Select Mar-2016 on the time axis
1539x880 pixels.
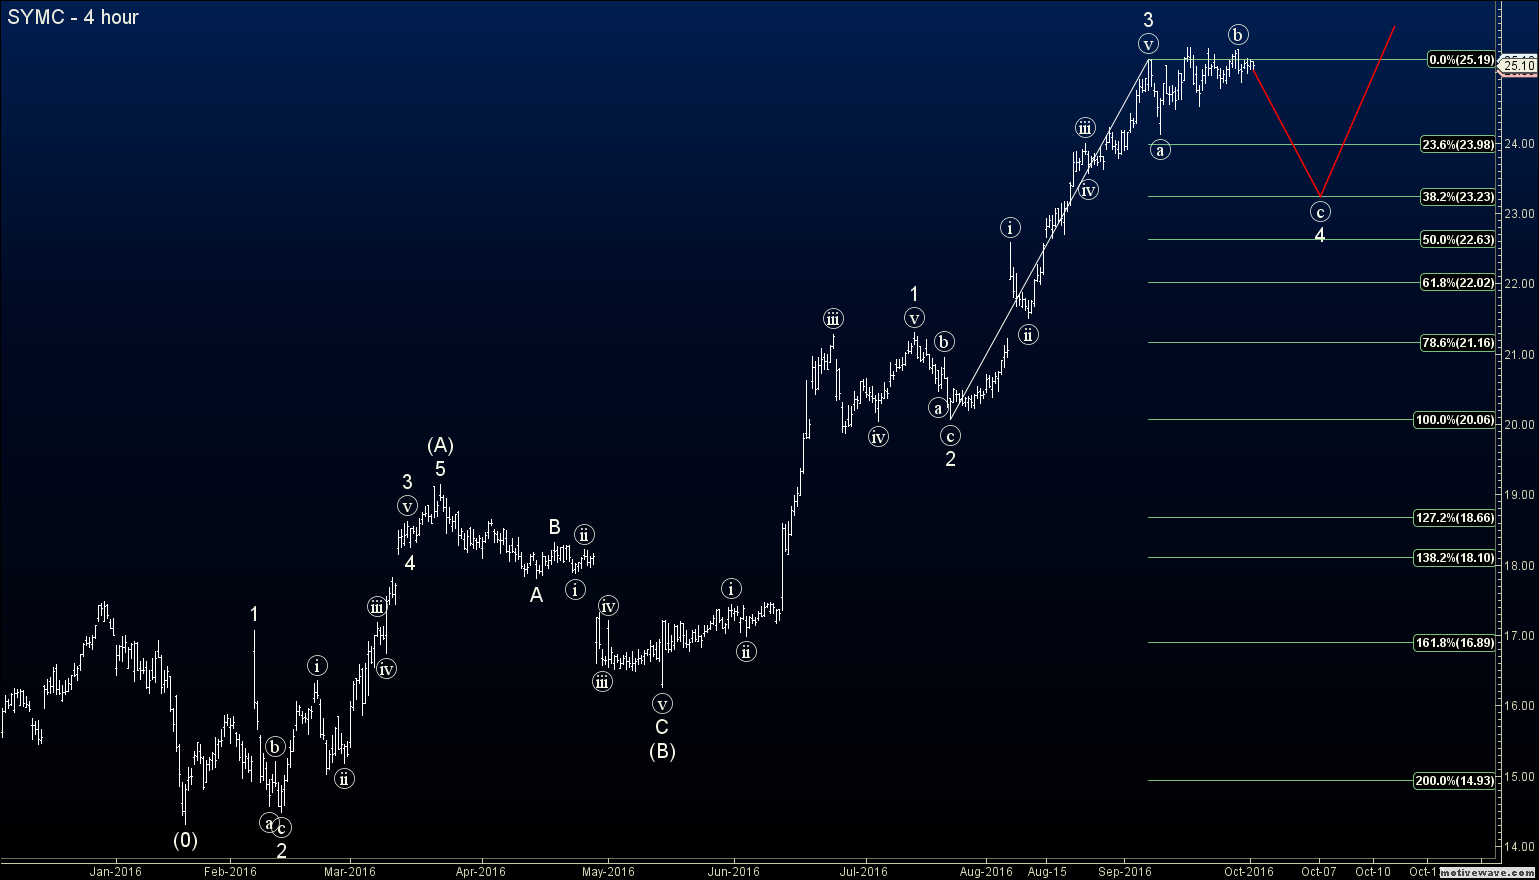350,871
